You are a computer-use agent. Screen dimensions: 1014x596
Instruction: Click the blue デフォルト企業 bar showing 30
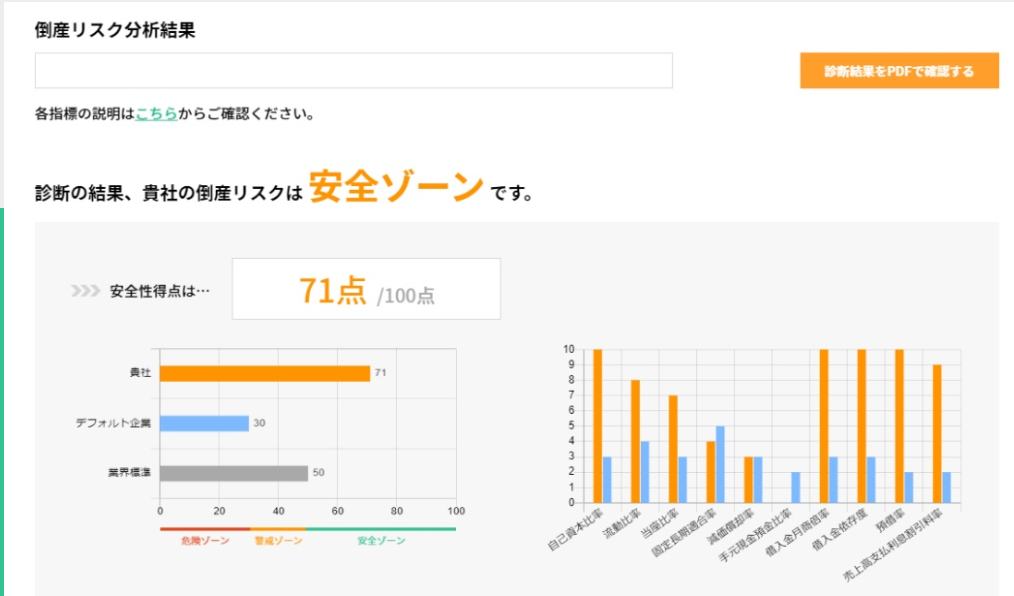pos(204,423)
